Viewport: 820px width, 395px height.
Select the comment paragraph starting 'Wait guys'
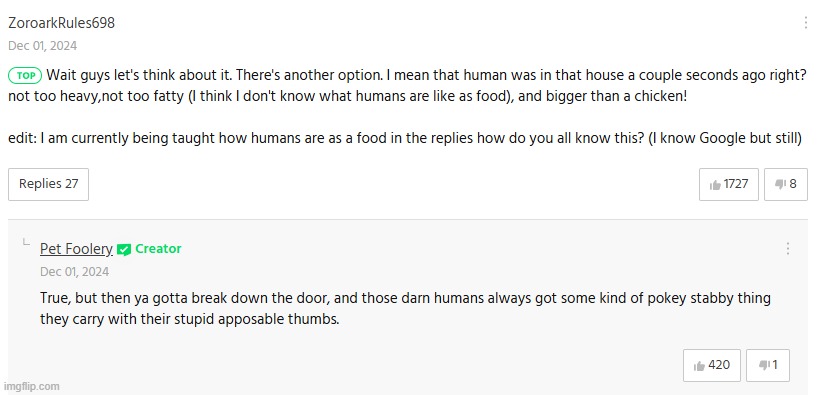click(x=407, y=86)
